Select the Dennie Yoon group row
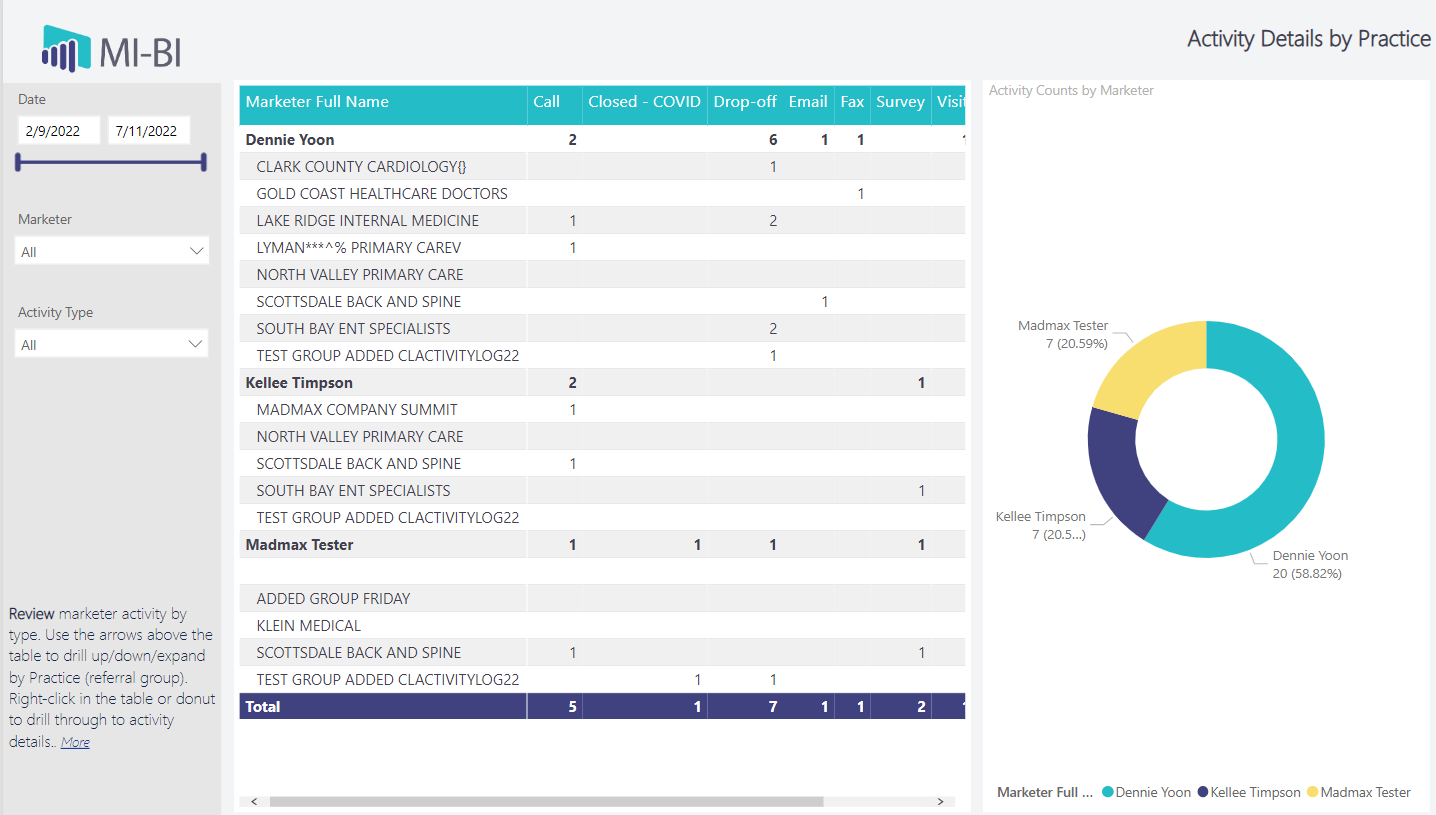1436x815 pixels. pos(290,140)
